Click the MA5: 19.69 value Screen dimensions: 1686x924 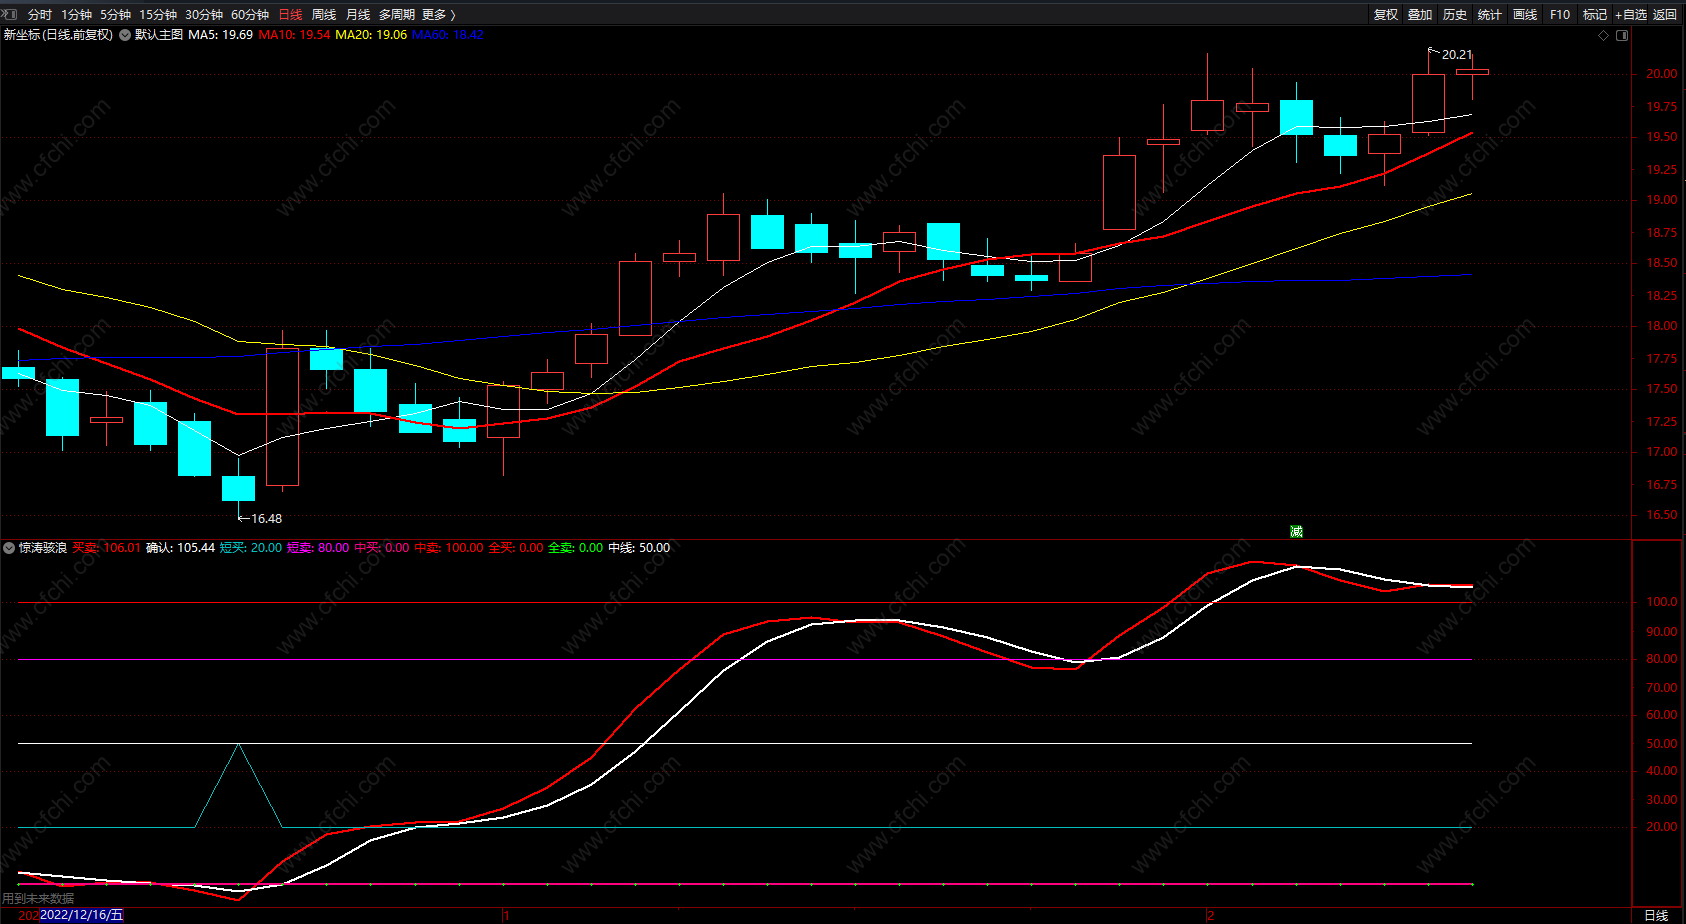point(221,35)
